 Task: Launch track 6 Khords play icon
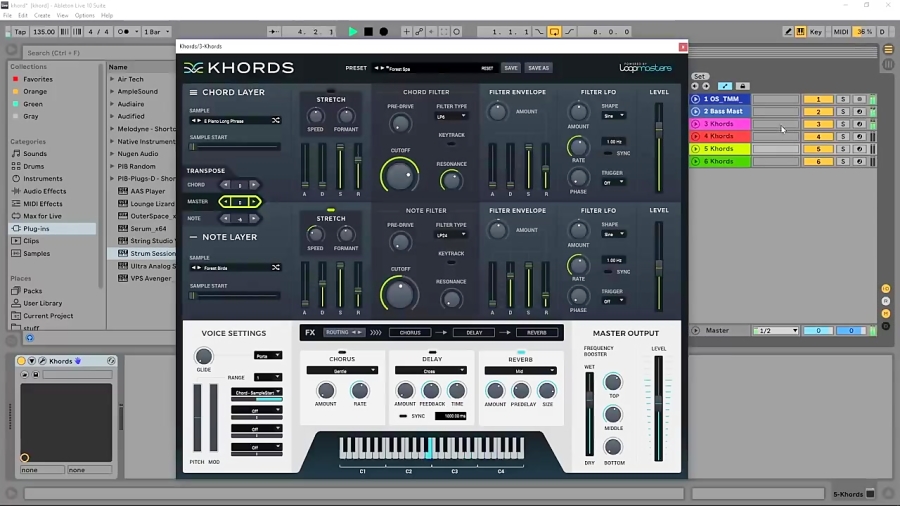pyautogui.click(x=696, y=162)
